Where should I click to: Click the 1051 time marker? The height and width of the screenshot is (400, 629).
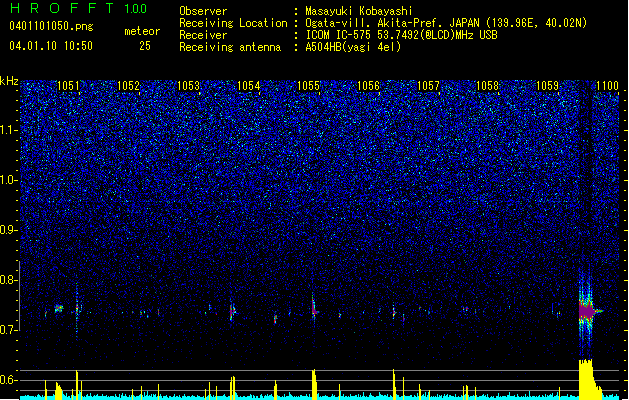pos(68,86)
